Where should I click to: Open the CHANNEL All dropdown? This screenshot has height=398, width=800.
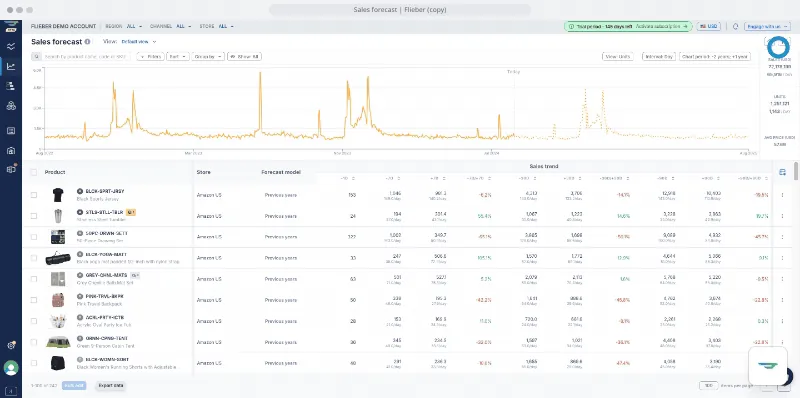tap(184, 26)
